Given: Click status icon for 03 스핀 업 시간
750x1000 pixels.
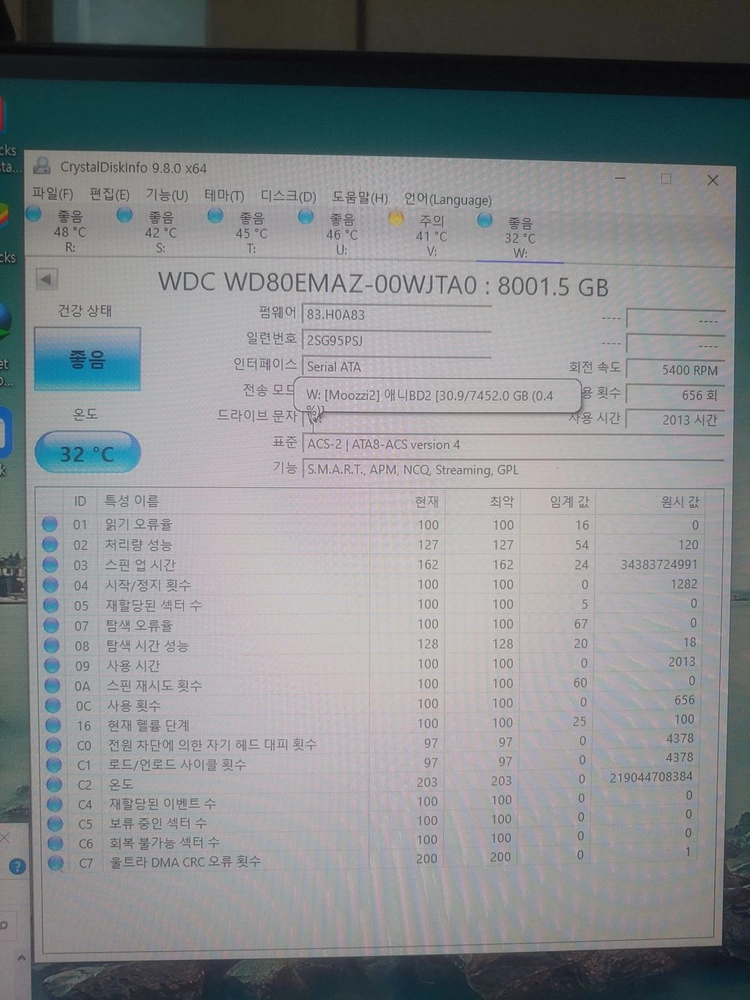Looking at the screenshot, I should [50, 564].
